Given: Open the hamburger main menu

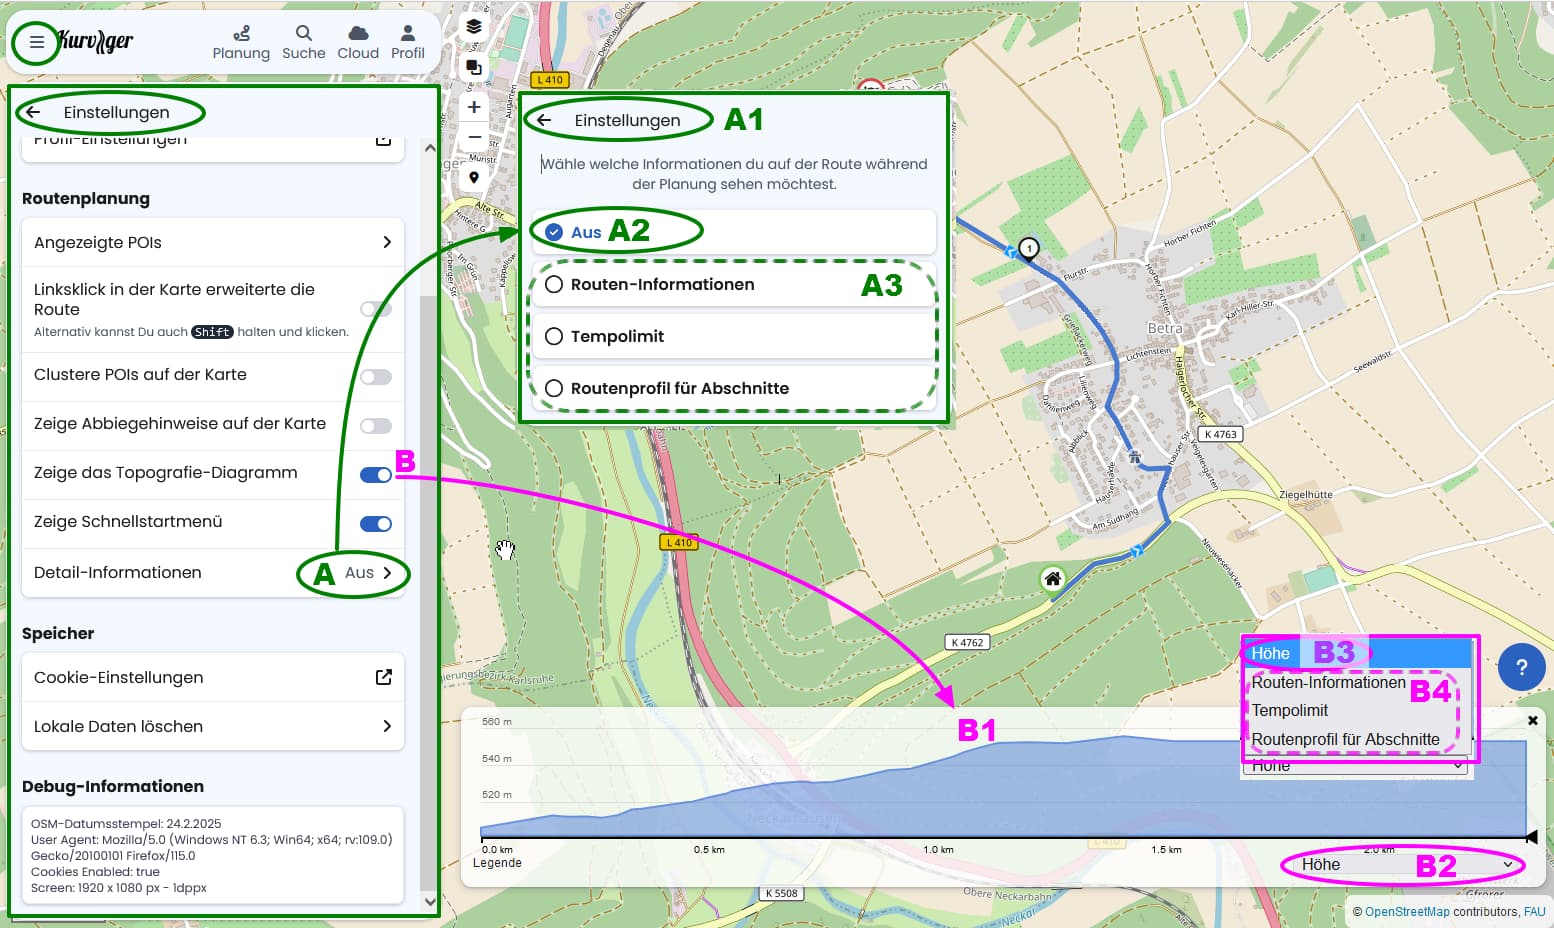Looking at the screenshot, I should tap(36, 42).
